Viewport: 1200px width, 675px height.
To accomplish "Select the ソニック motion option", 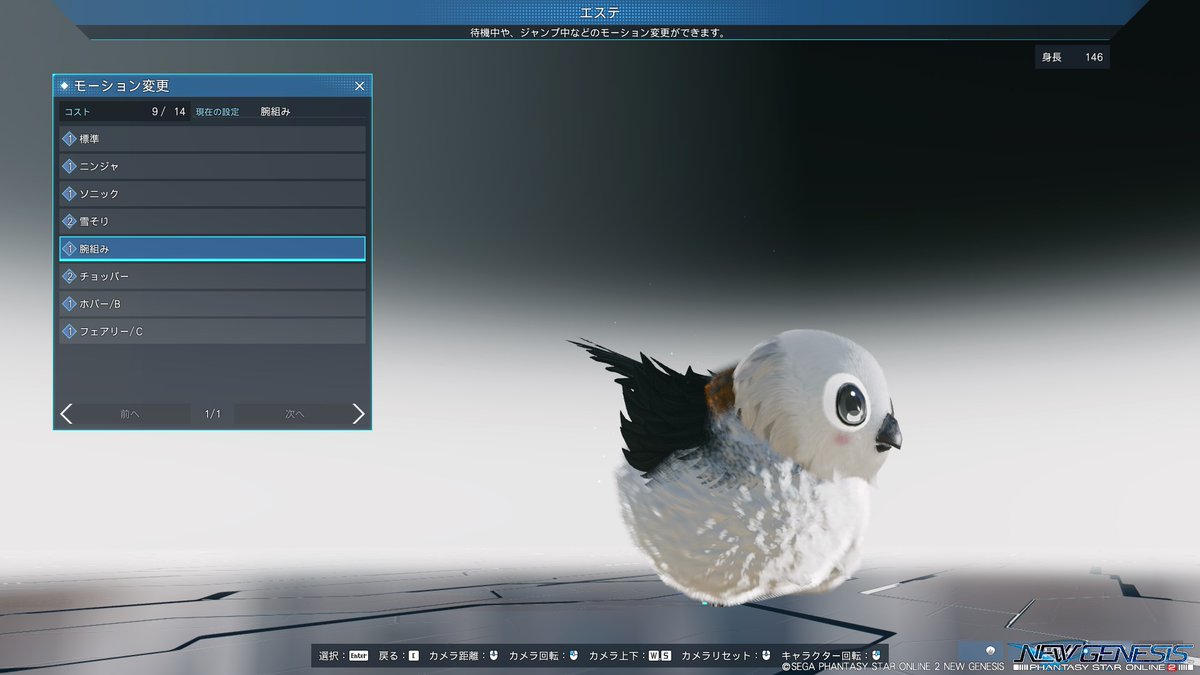I will [x=212, y=193].
